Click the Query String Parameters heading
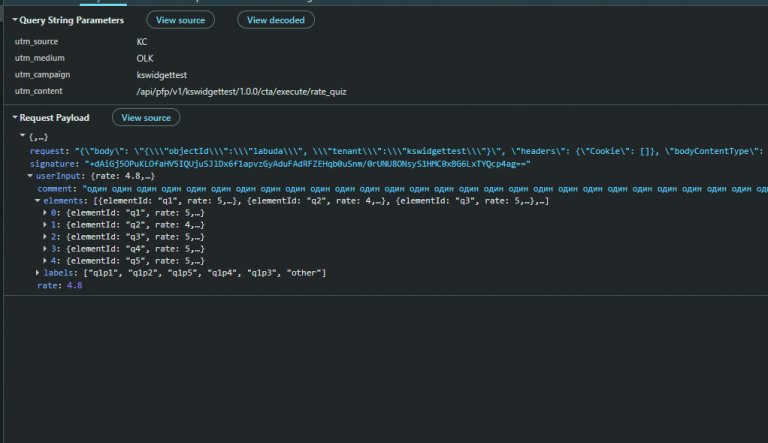 point(72,20)
